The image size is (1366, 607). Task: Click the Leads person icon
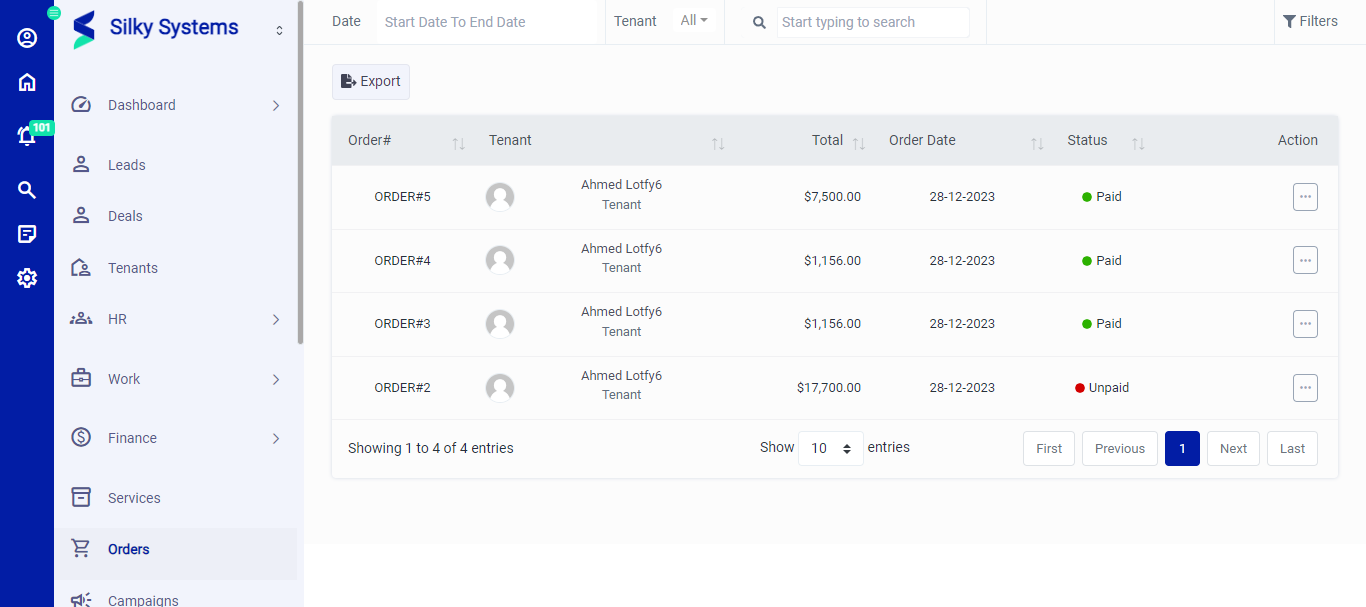(x=81, y=165)
